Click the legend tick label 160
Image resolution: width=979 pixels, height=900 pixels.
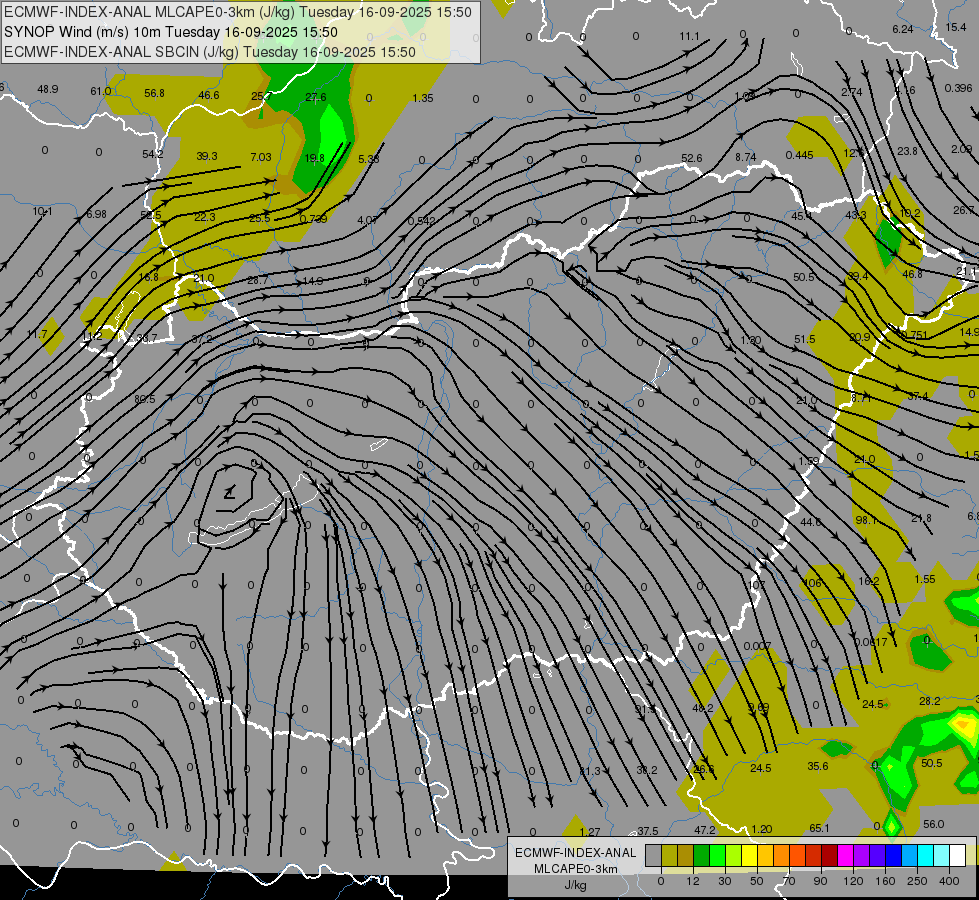[885, 881]
